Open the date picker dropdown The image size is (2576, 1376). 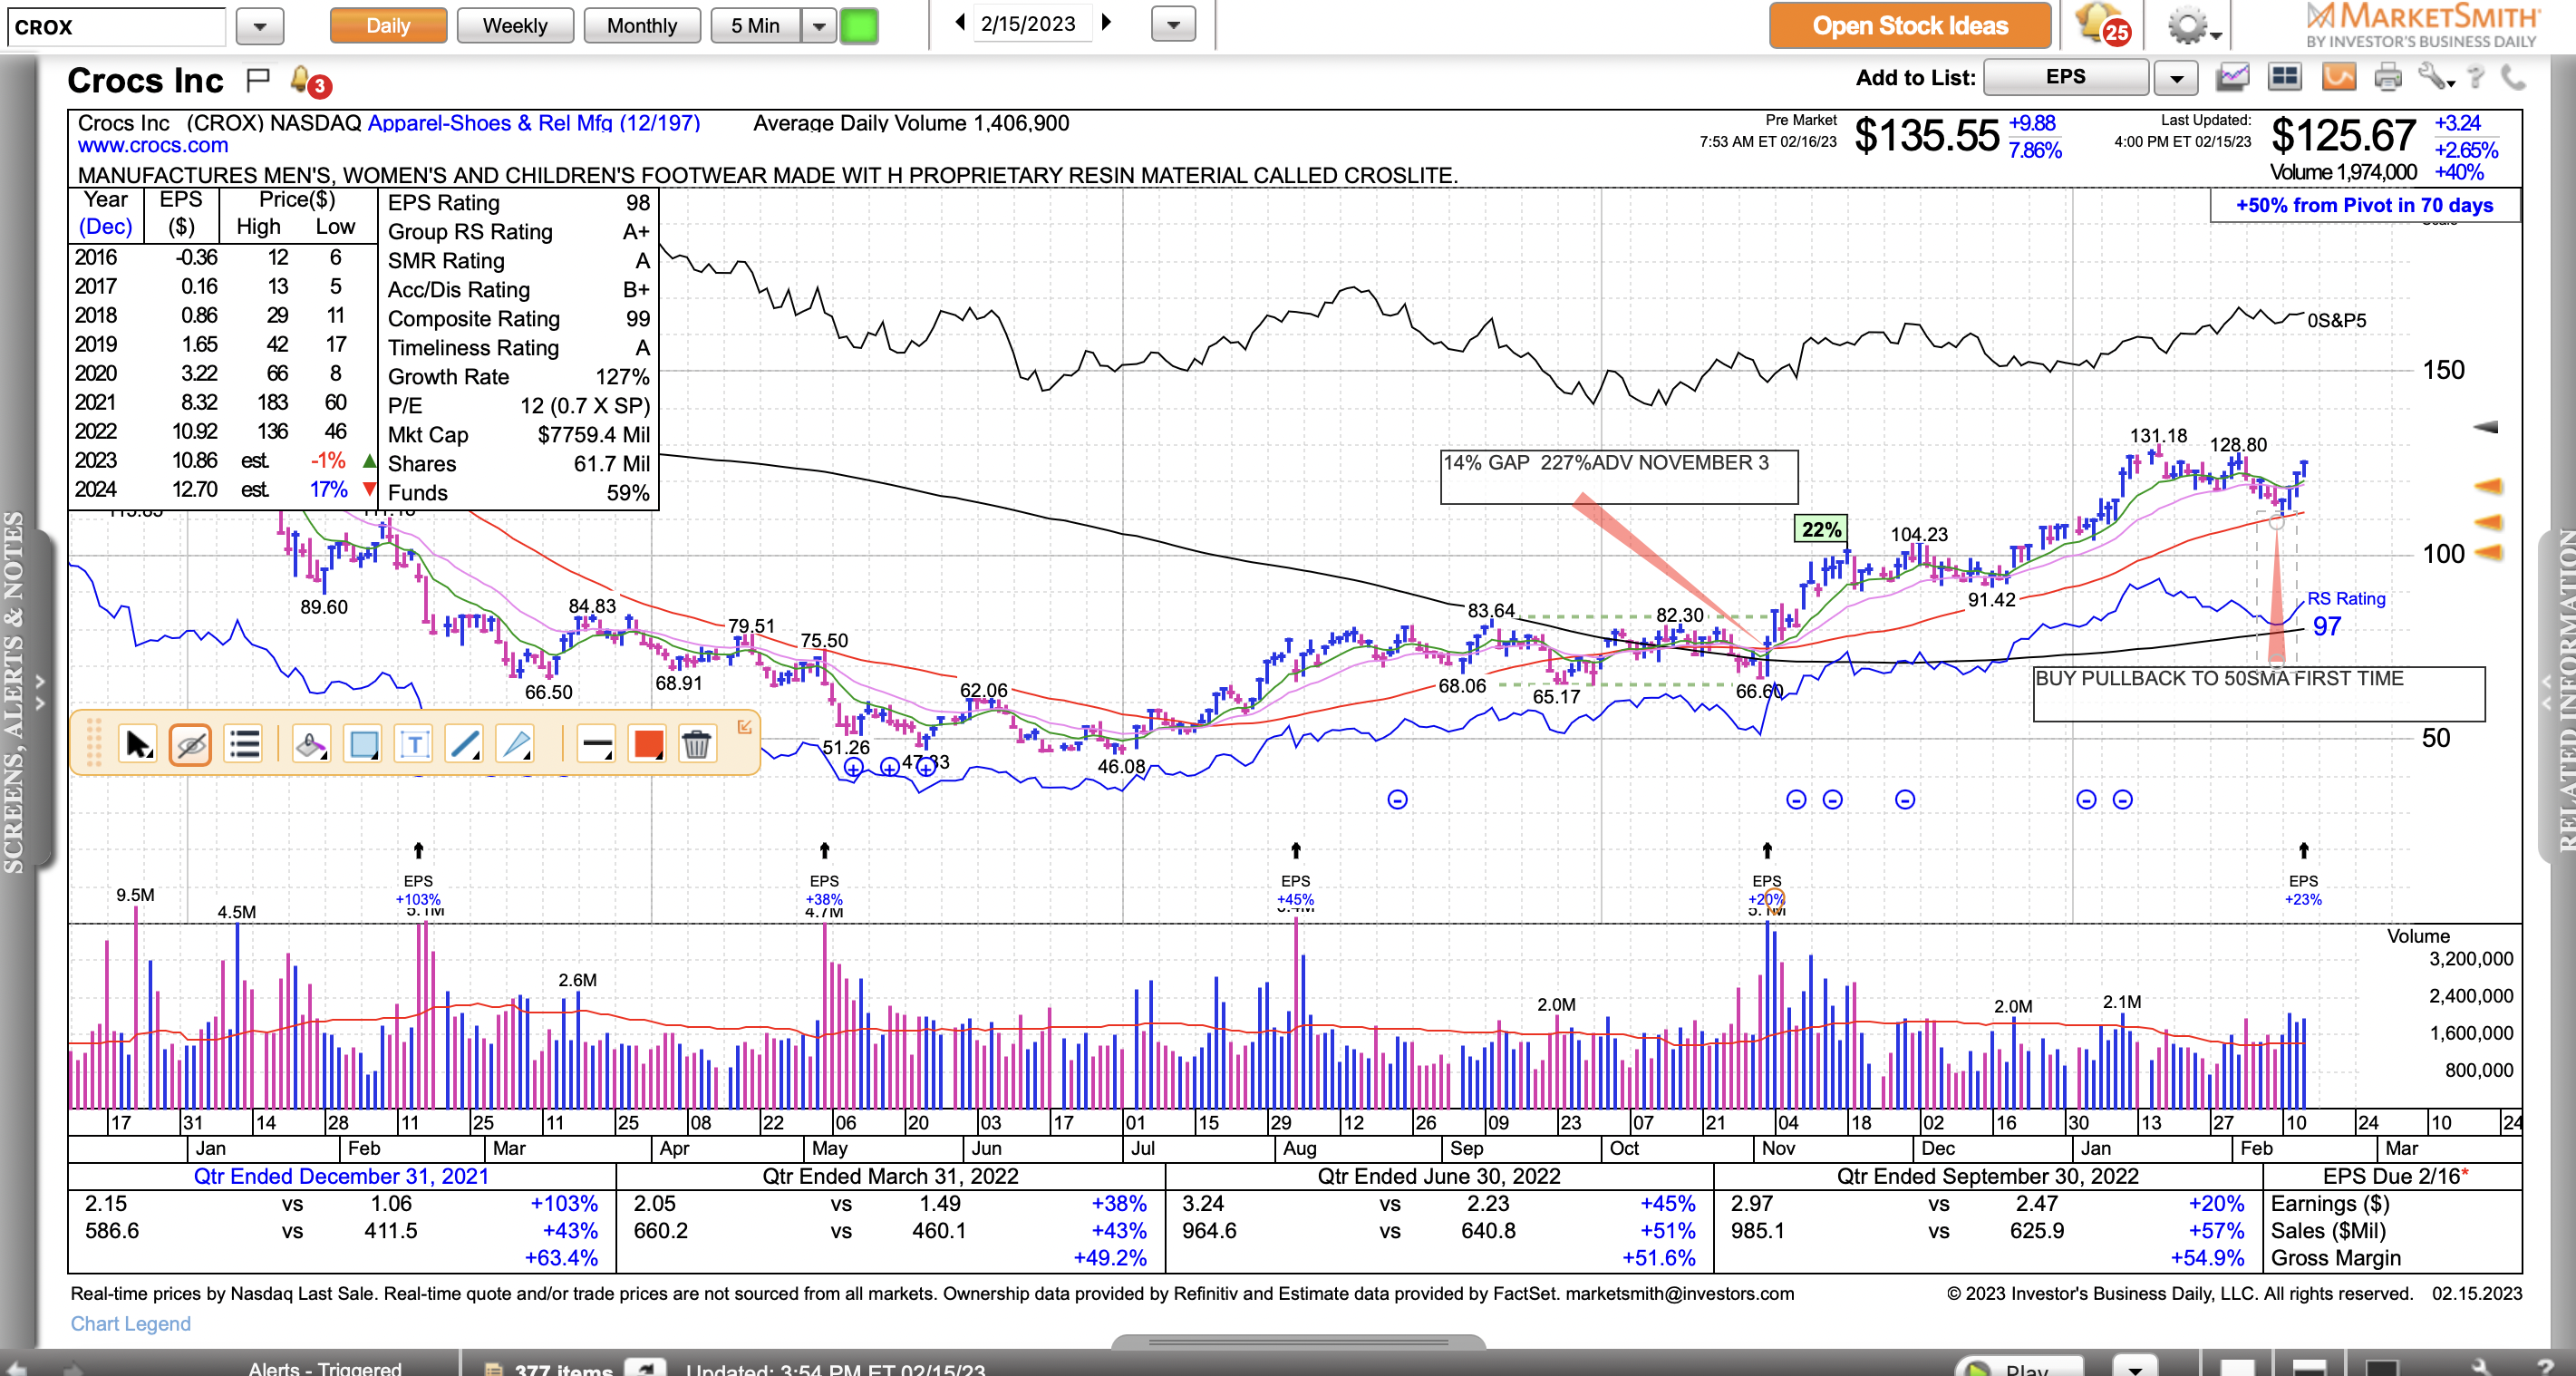click(1174, 24)
